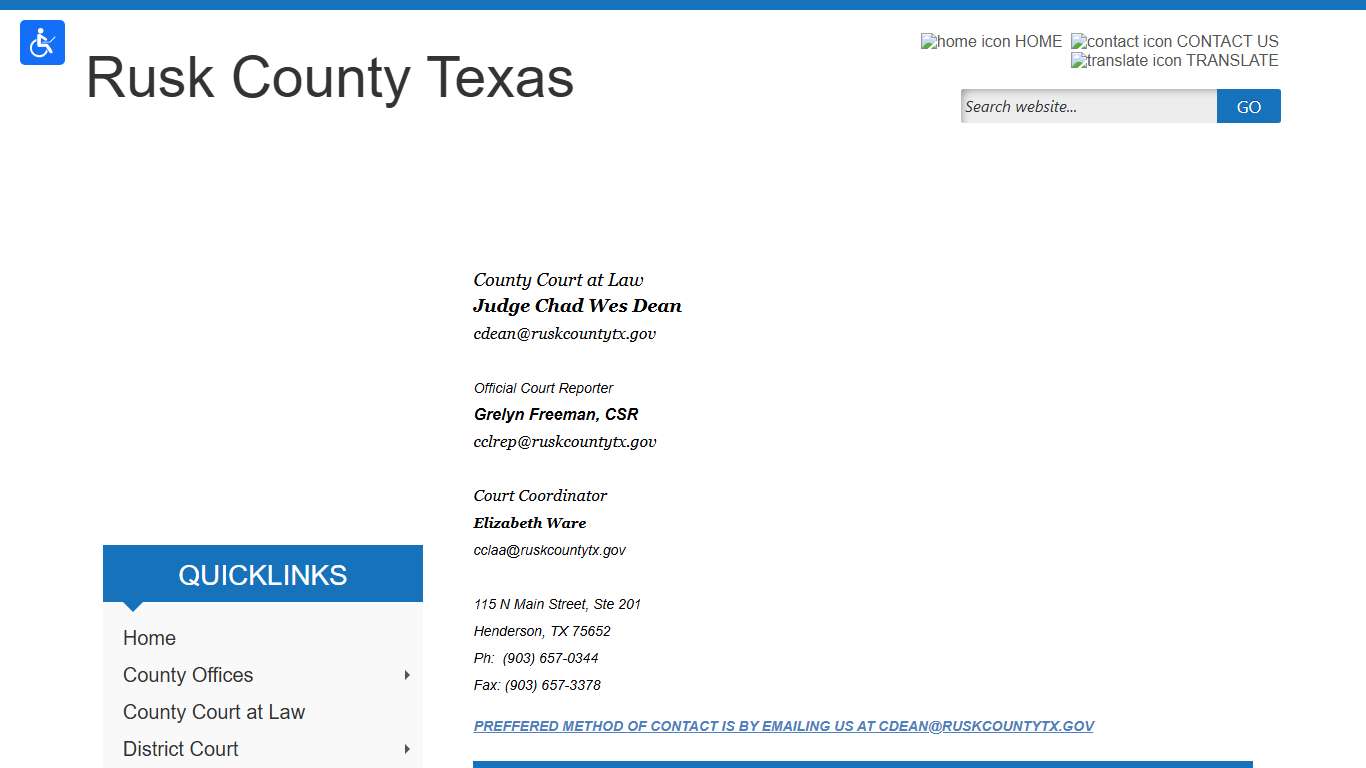Click the QUICKLINKS panel header
The height and width of the screenshot is (768, 1366).
click(x=262, y=574)
